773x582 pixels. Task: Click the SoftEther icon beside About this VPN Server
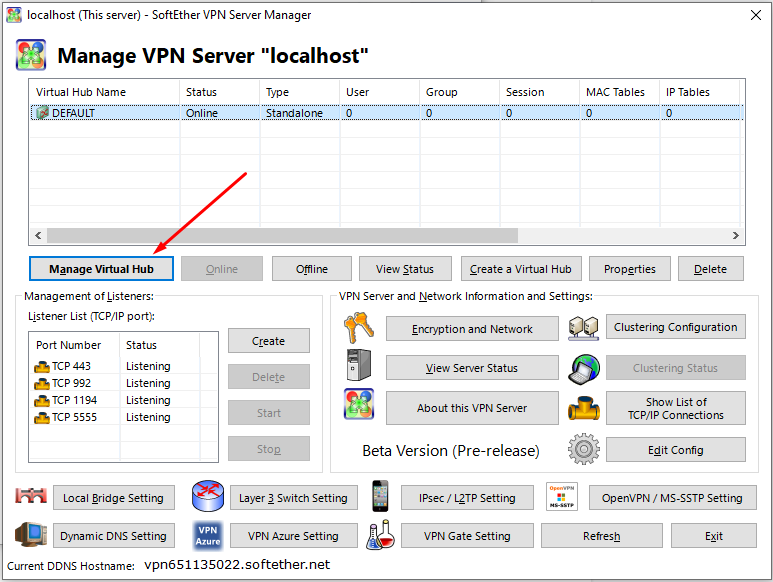(x=359, y=404)
